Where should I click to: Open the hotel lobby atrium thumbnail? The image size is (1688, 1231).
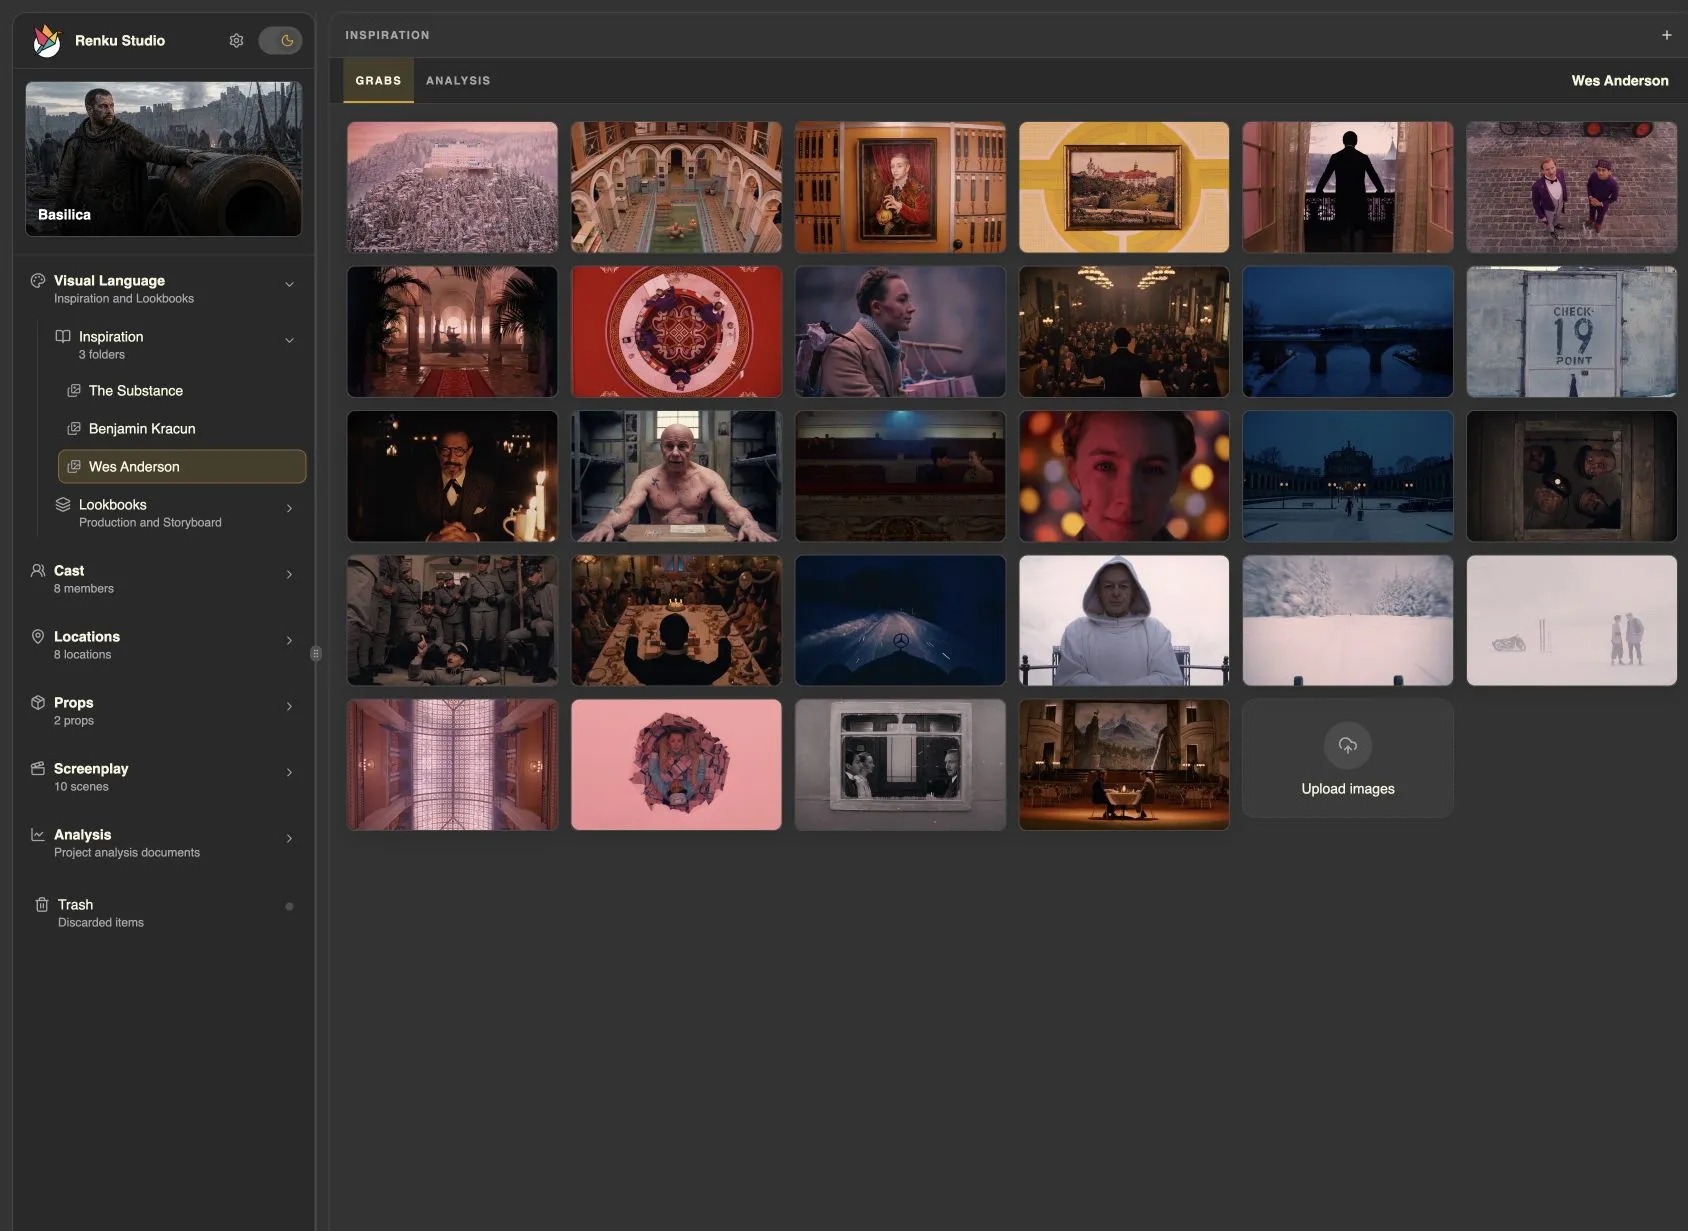coord(676,188)
